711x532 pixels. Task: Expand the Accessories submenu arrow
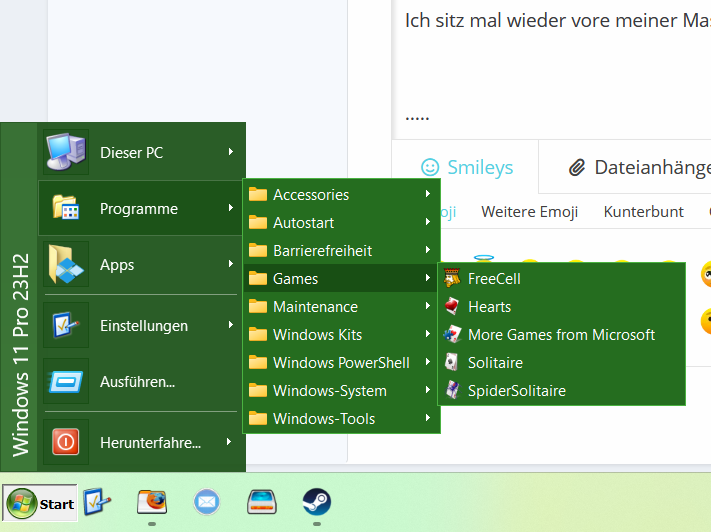[x=428, y=194]
